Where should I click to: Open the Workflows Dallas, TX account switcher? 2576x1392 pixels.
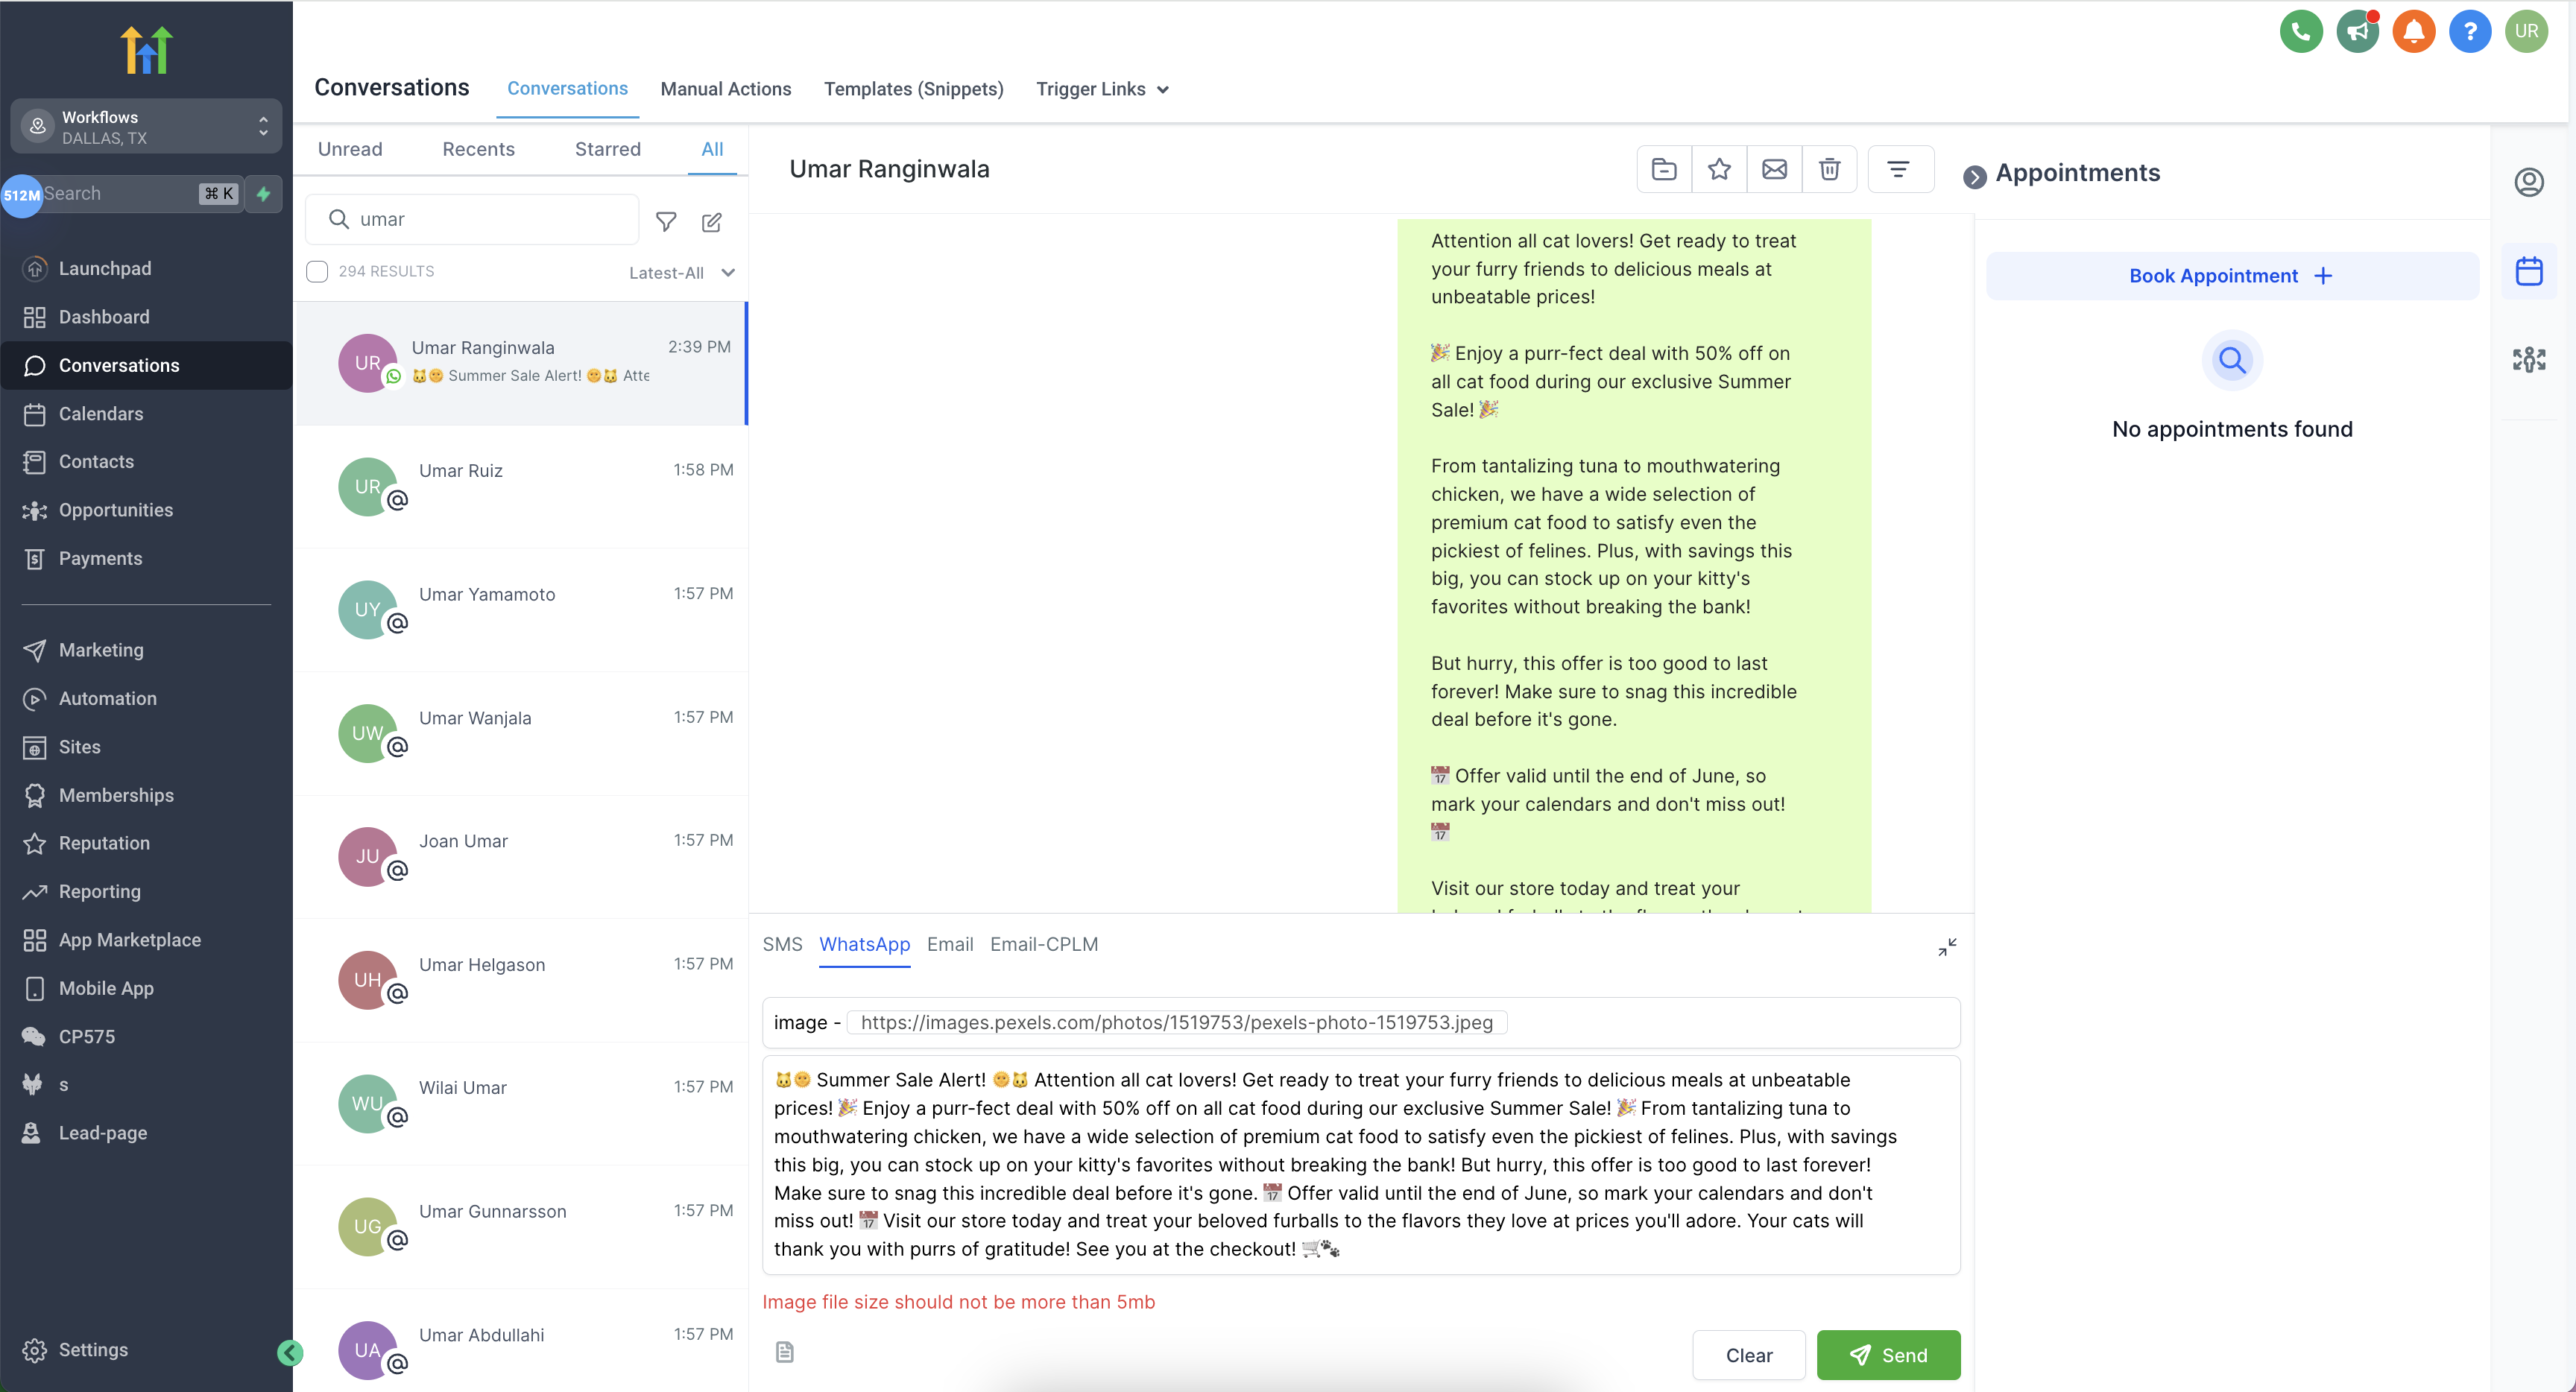(146, 127)
